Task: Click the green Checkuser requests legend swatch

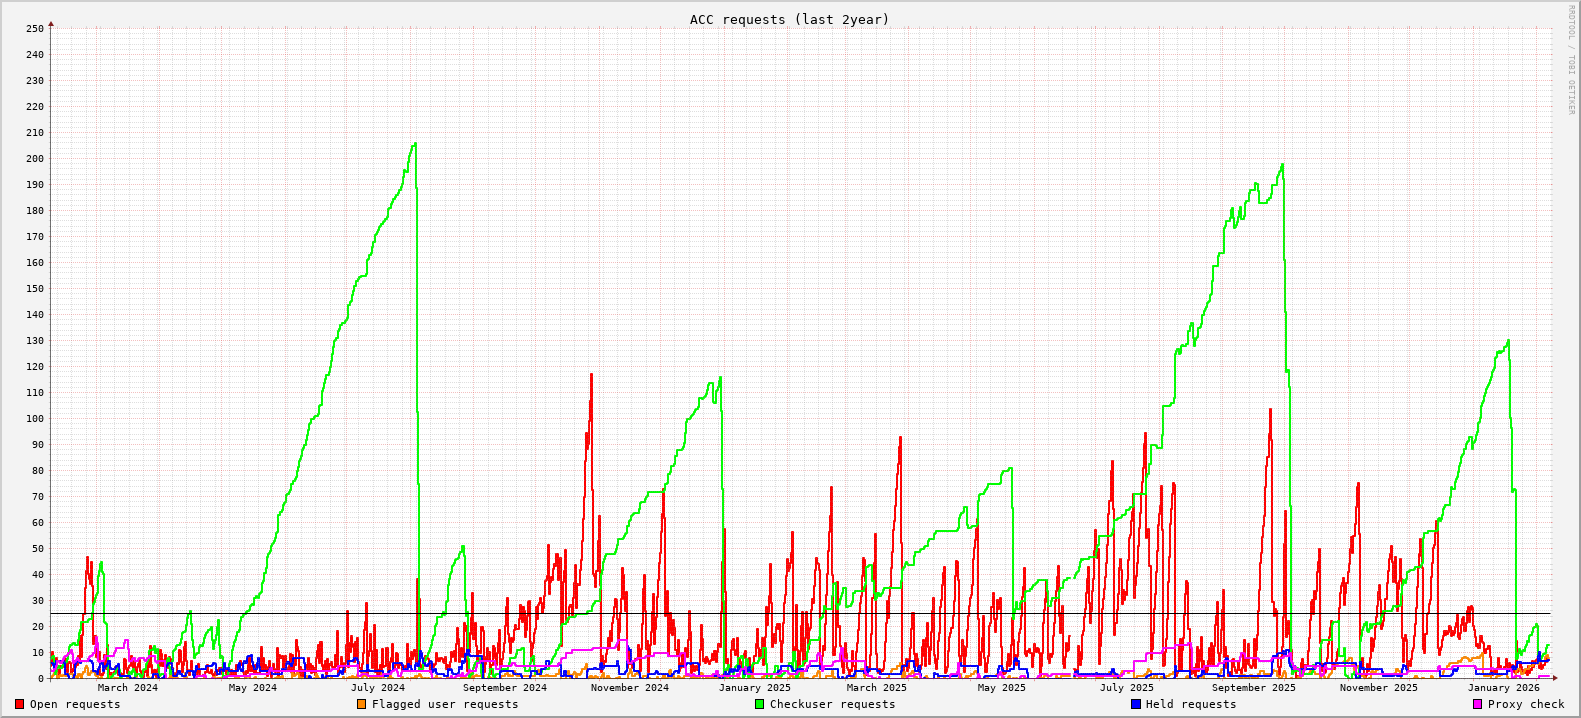Action: pyautogui.click(x=759, y=704)
